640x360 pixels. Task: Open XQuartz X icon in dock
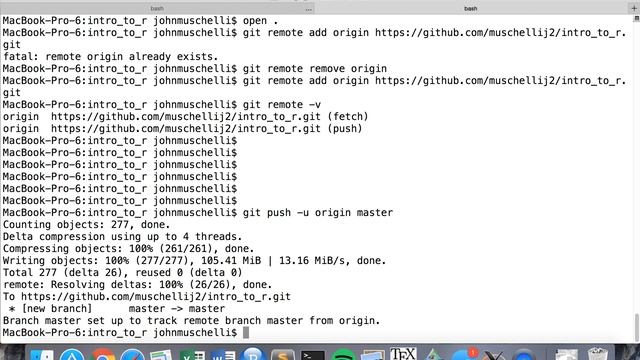click(x=494, y=355)
